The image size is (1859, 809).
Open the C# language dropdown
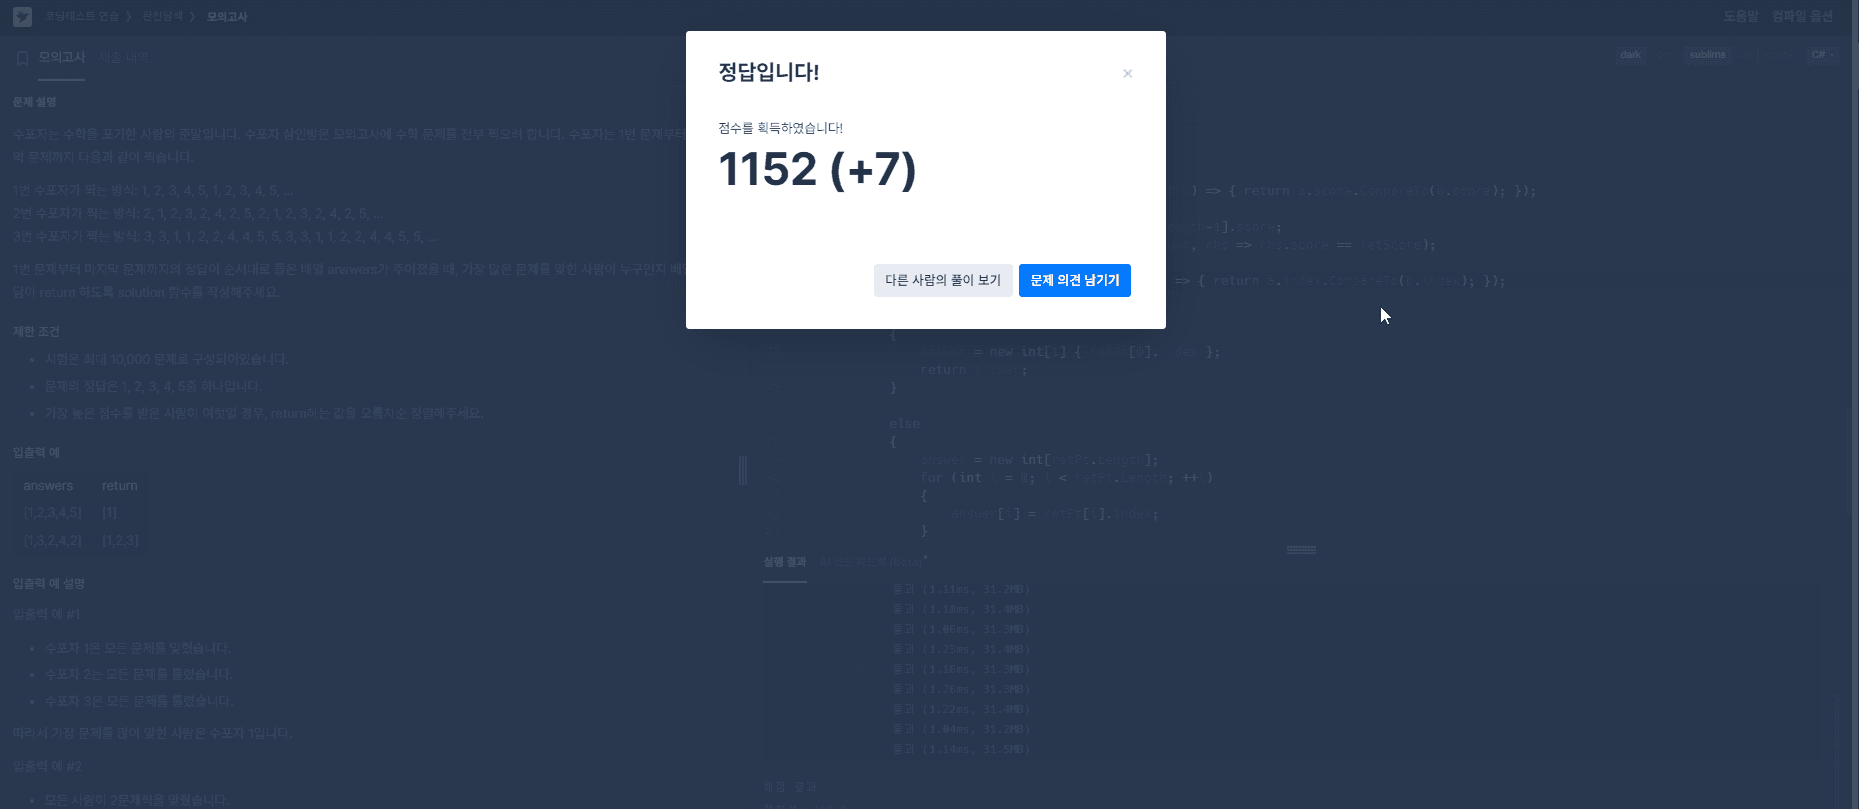coord(1822,55)
